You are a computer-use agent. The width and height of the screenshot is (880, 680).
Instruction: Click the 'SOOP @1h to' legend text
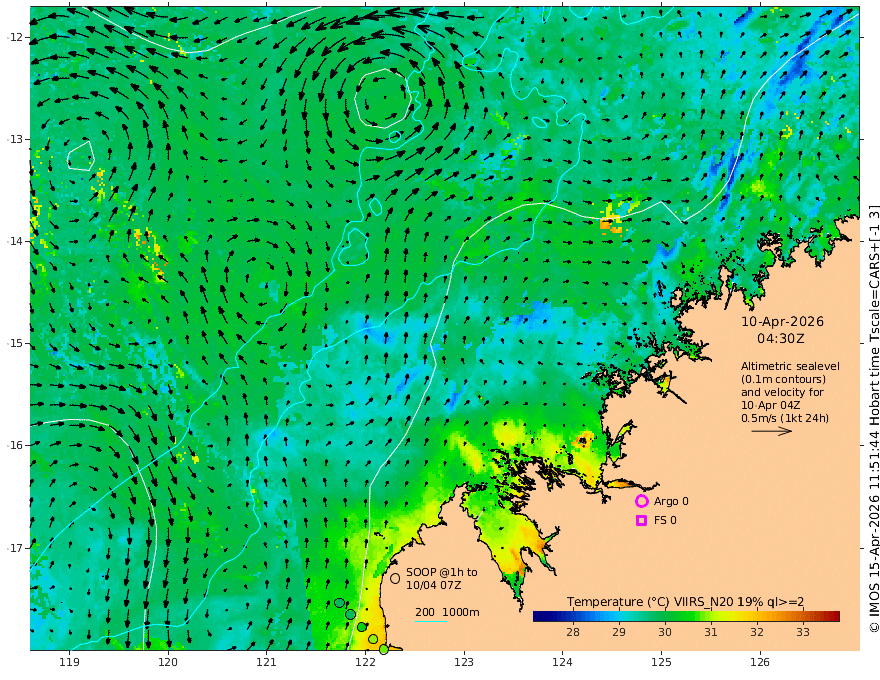point(442,572)
